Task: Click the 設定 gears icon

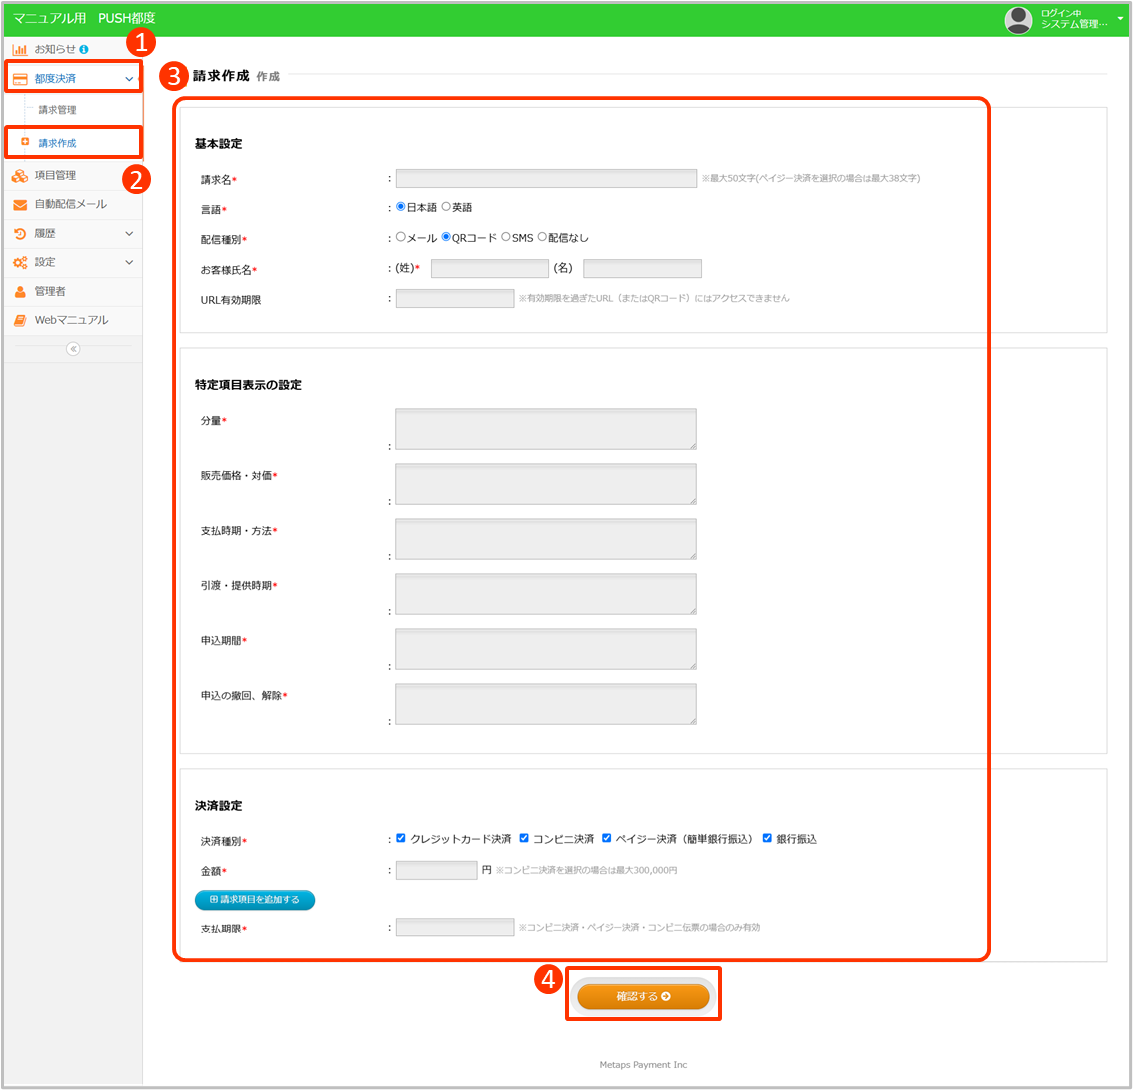Action: pos(20,262)
